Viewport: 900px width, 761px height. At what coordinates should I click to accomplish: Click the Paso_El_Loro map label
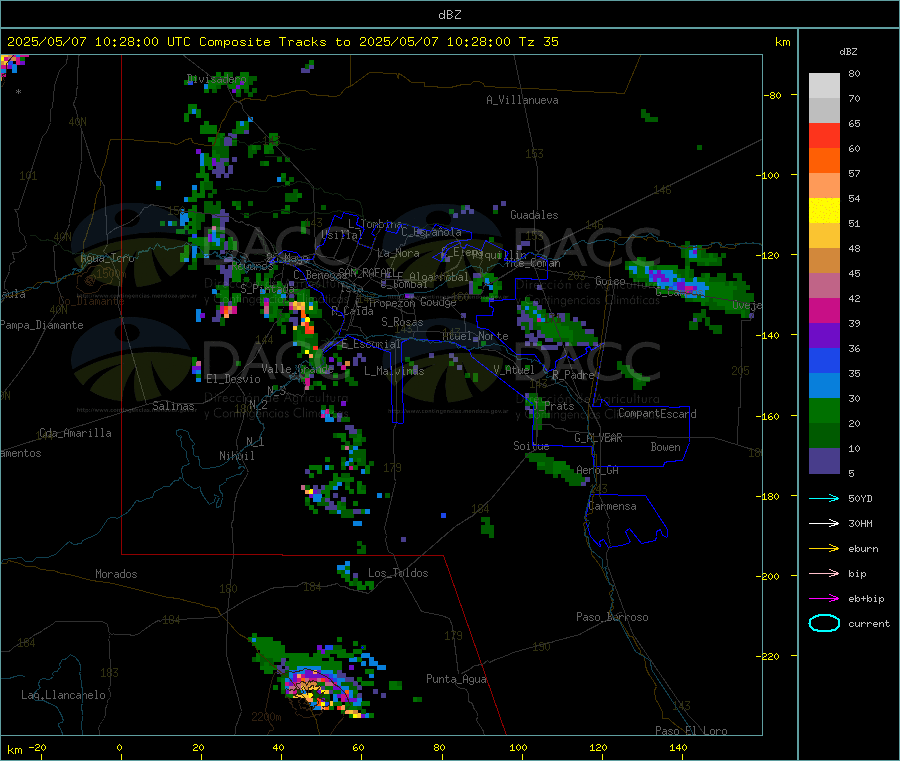(x=691, y=731)
